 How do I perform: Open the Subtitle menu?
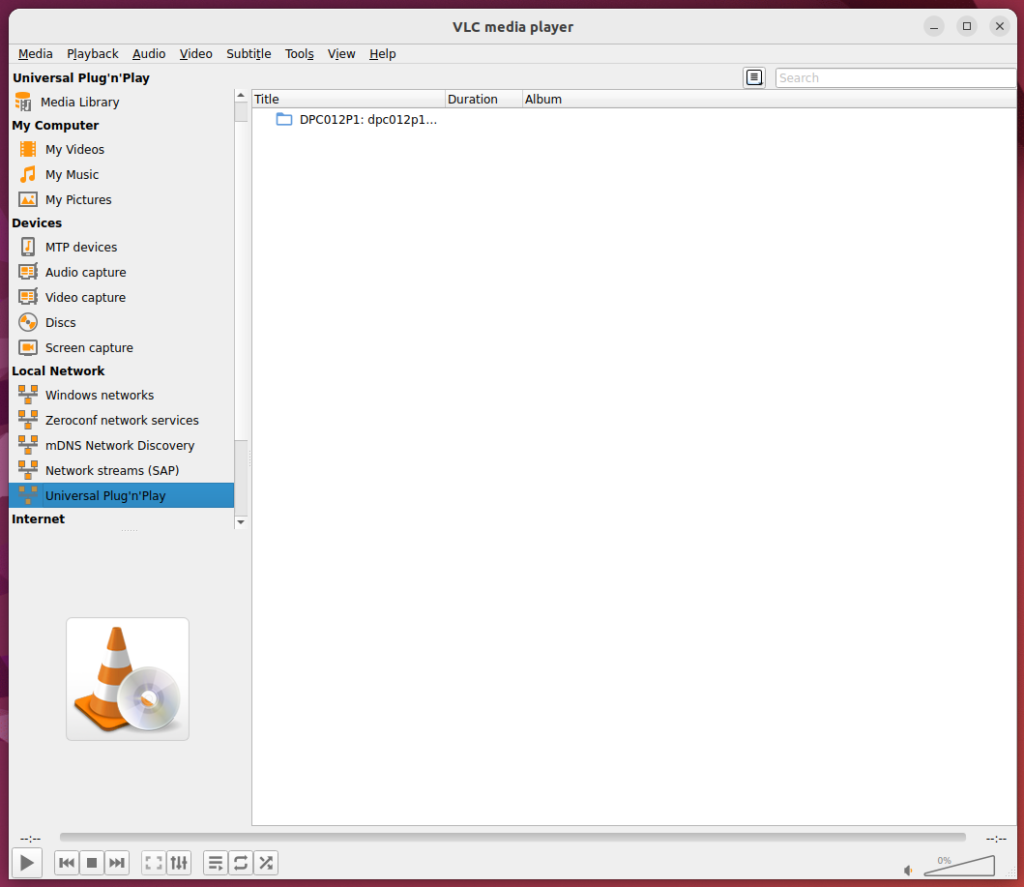(x=248, y=54)
